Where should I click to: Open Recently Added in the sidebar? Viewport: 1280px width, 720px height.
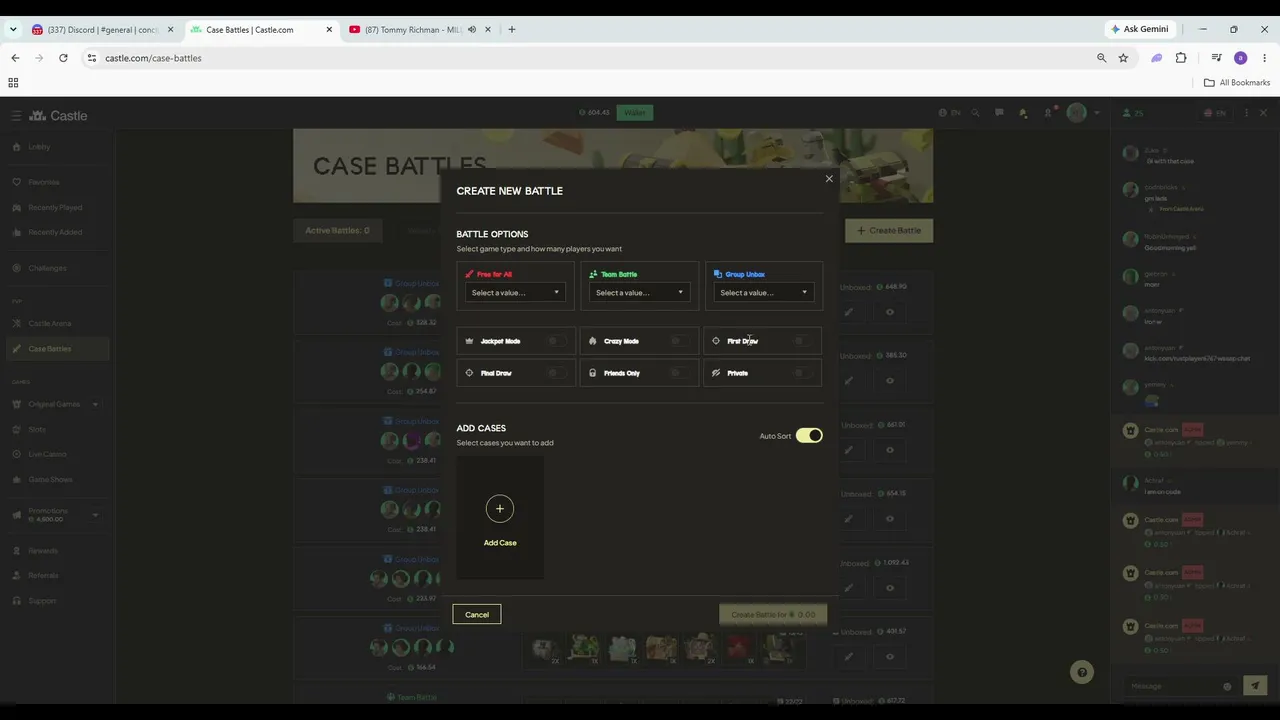pos(55,232)
